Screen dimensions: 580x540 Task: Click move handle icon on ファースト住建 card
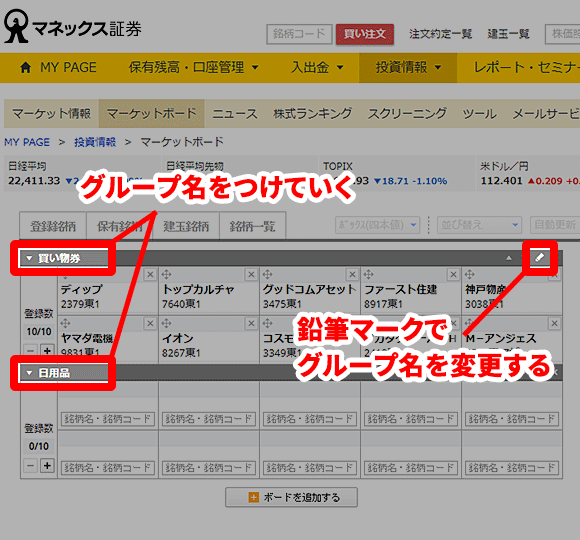click(368, 274)
